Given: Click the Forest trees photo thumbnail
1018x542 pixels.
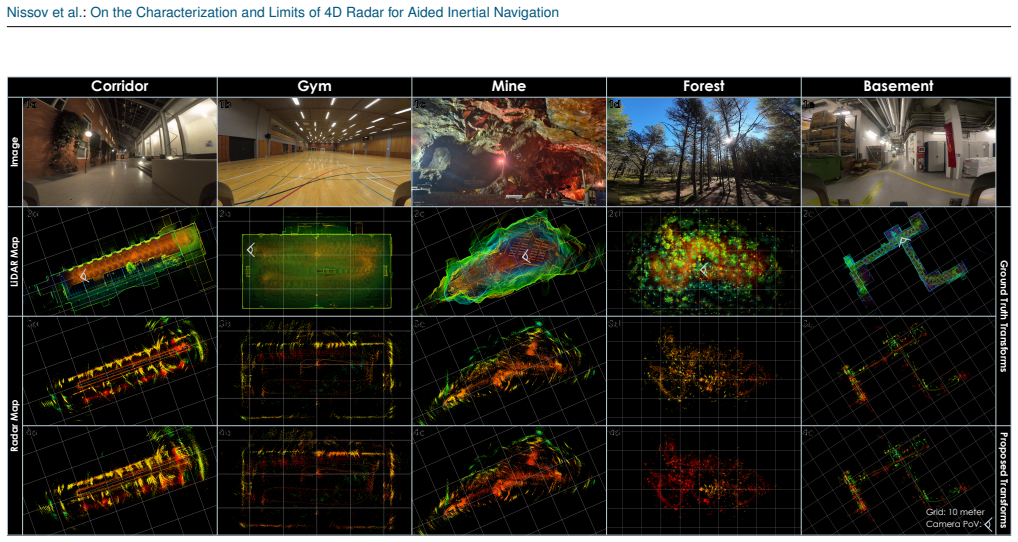Looking at the screenshot, I should (x=704, y=152).
